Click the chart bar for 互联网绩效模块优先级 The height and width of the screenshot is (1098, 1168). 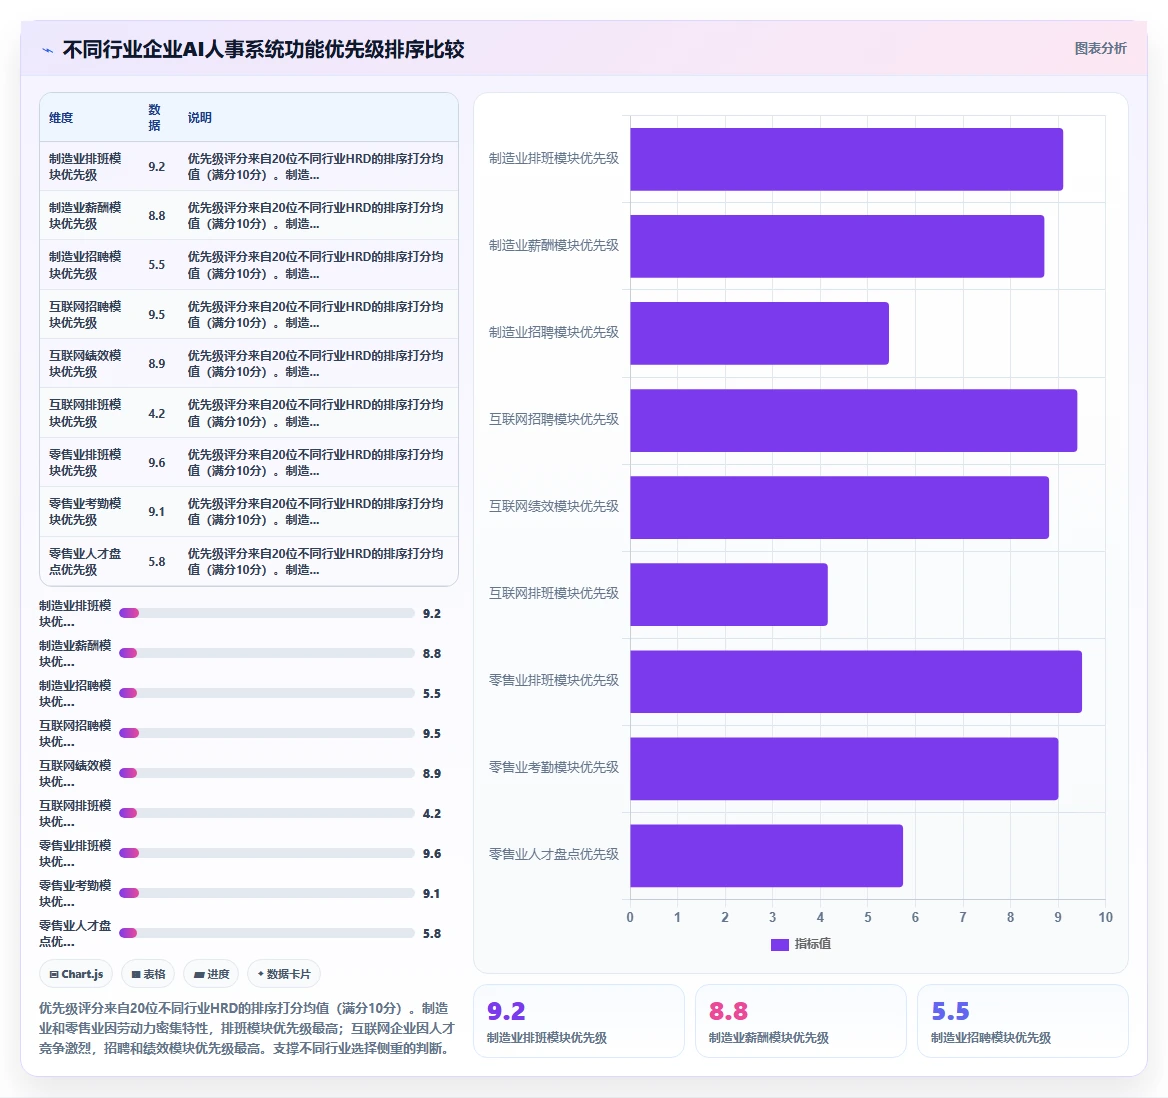point(840,507)
